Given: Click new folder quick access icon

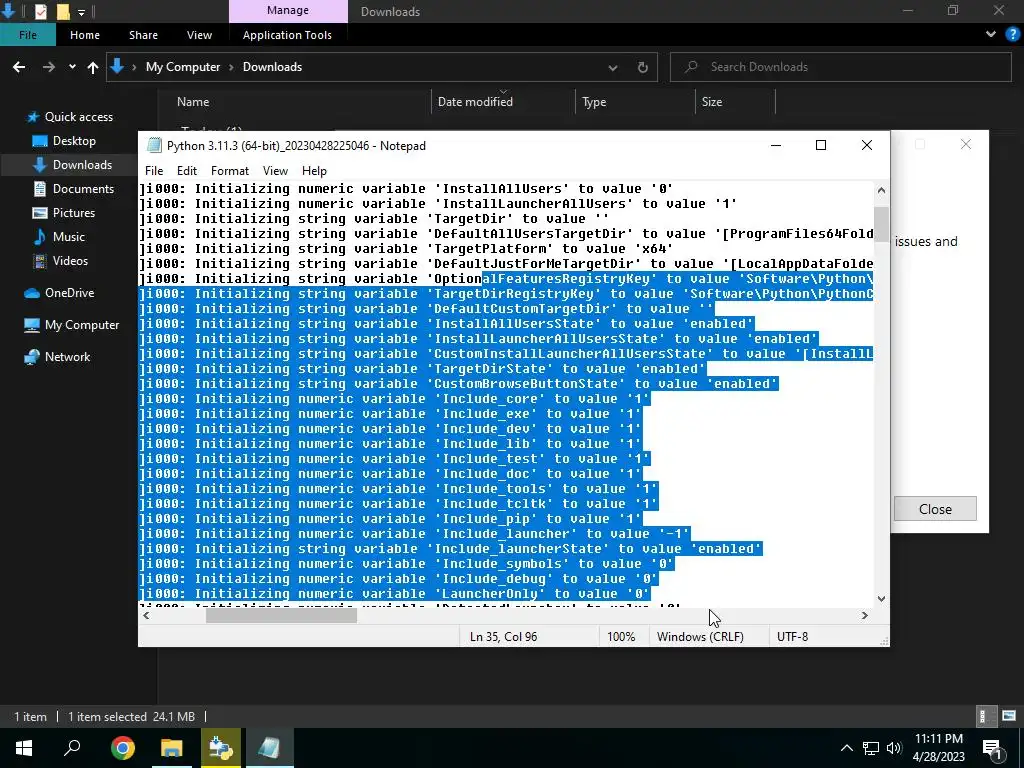Looking at the screenshot, I should pos(63,11).
